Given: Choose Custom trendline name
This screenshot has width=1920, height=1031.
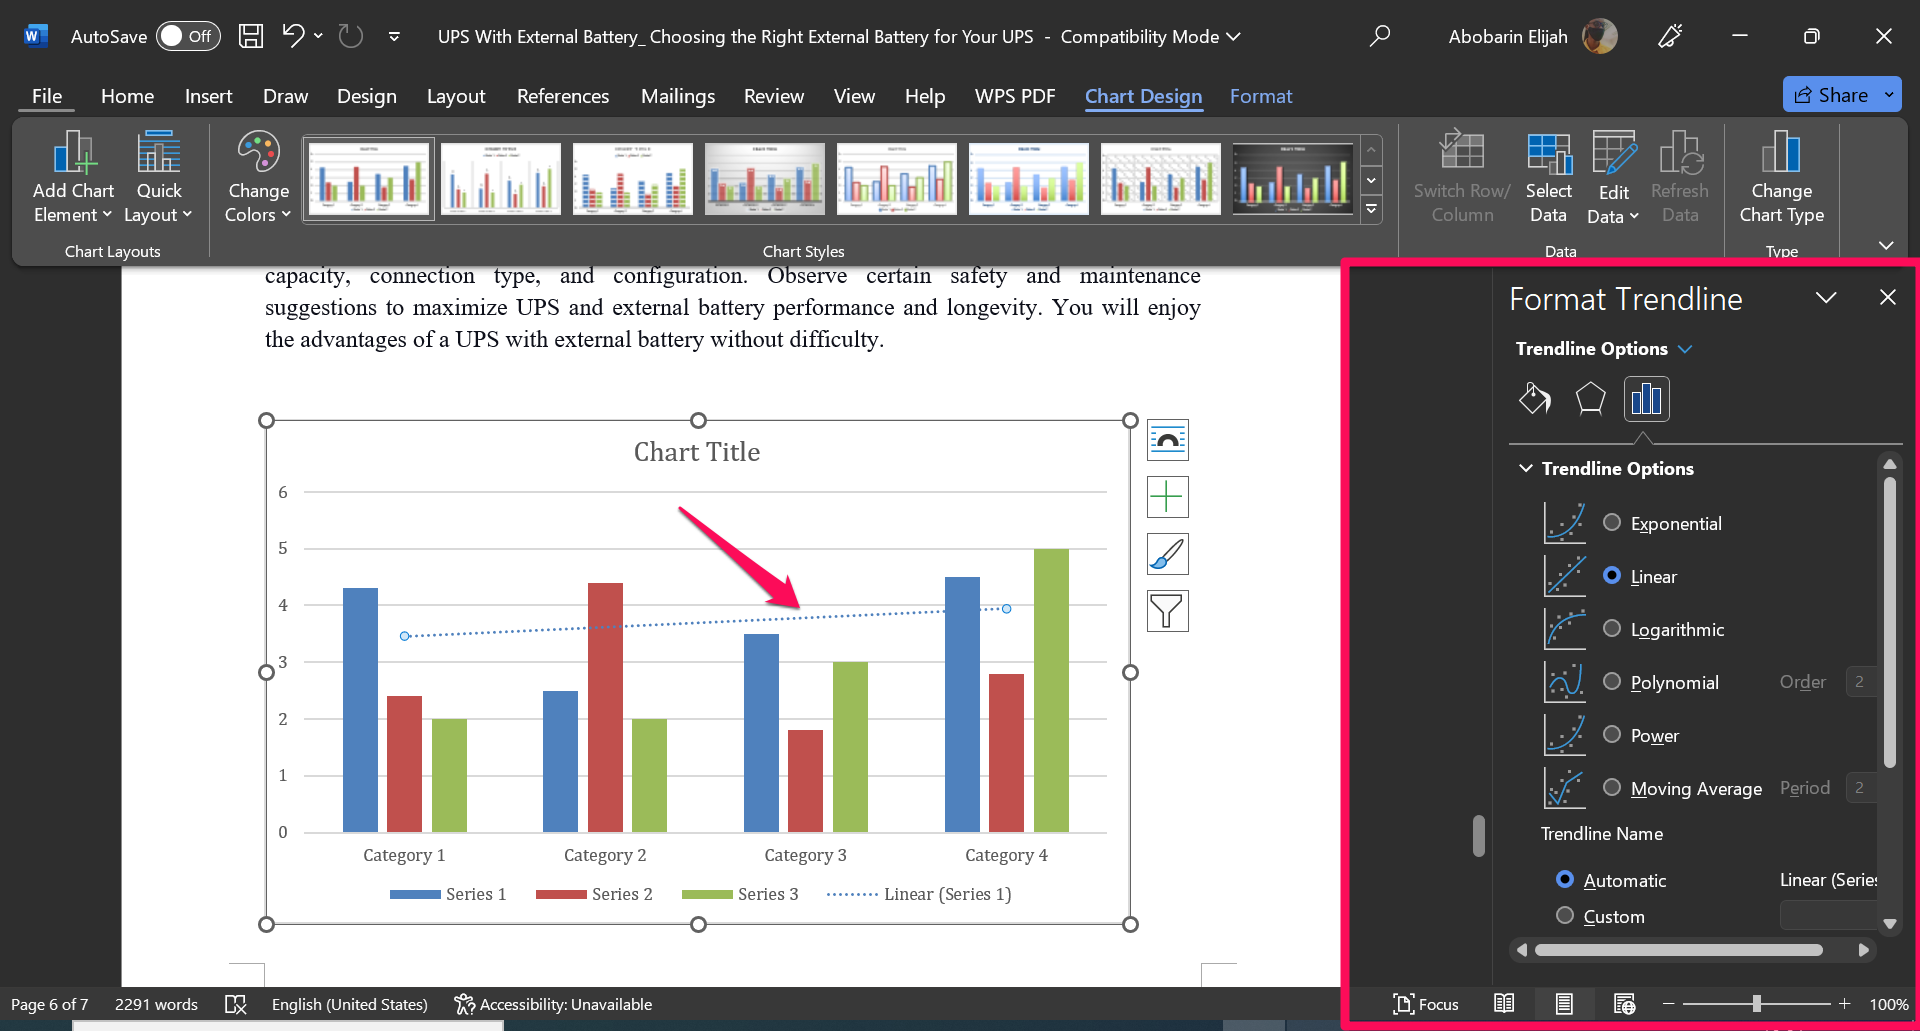Looking at the screenshot, I should (x=1565, y=916).
